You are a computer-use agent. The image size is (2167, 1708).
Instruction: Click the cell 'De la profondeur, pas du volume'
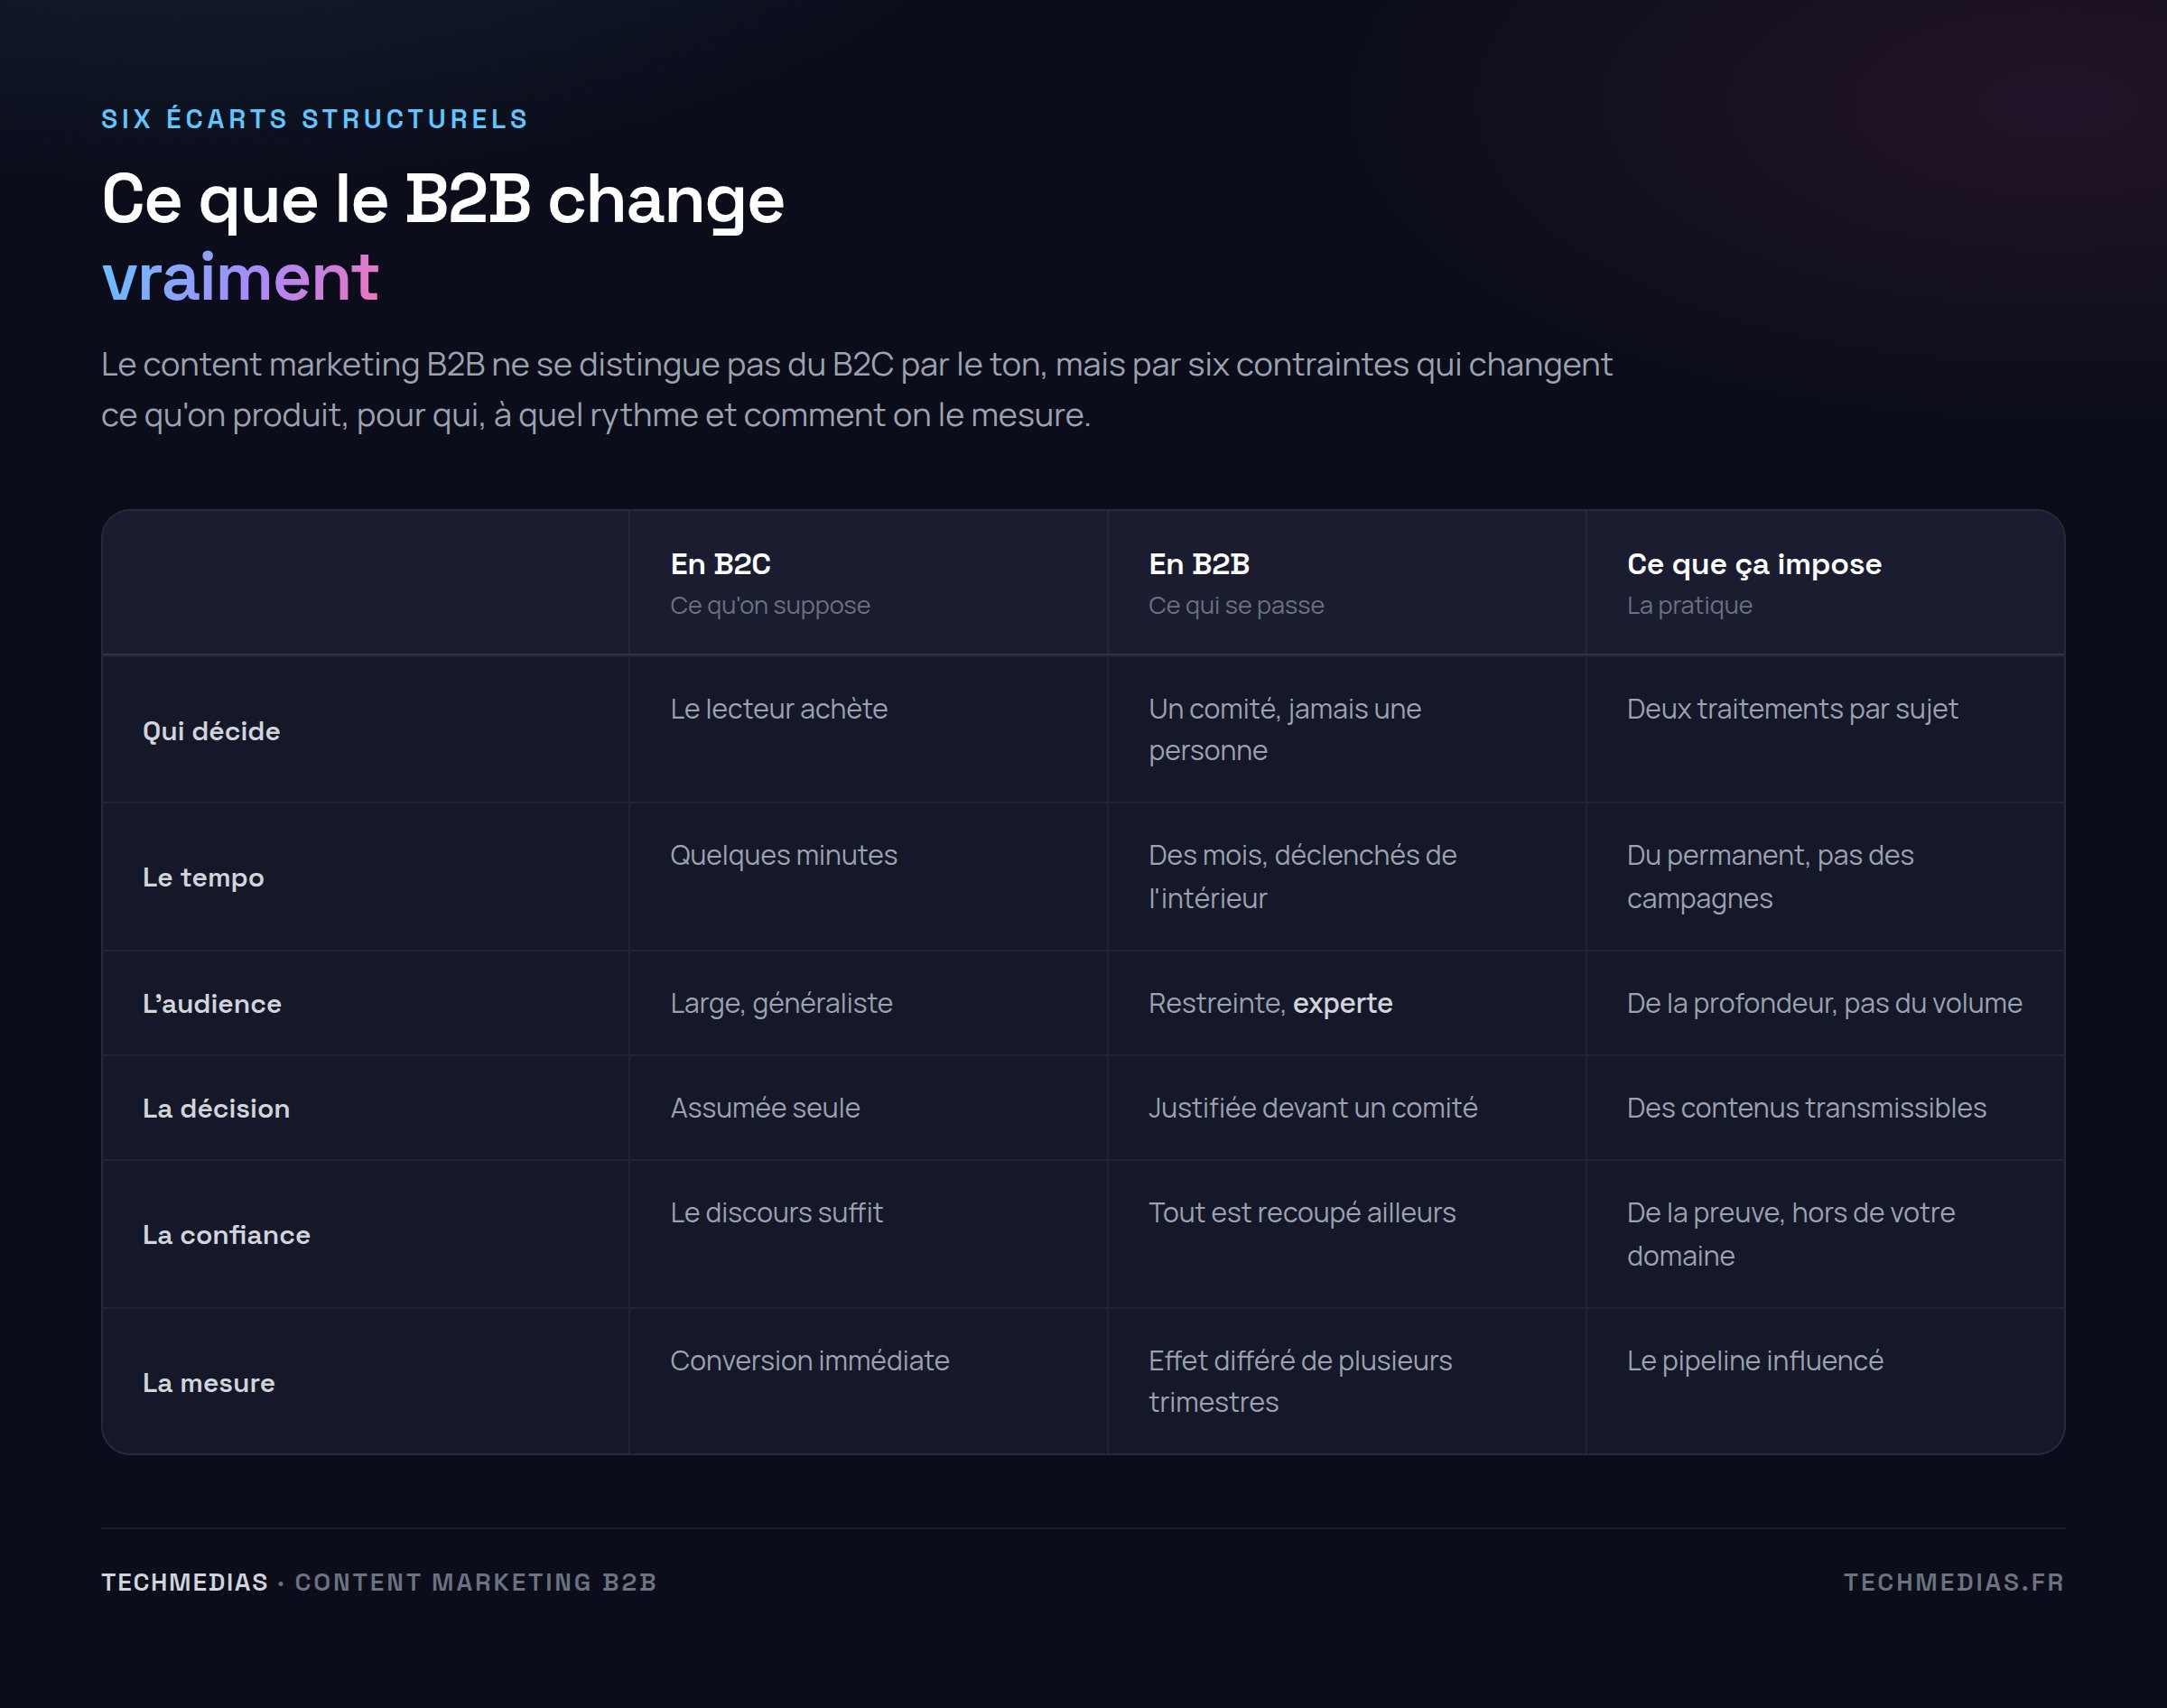1824,1004
